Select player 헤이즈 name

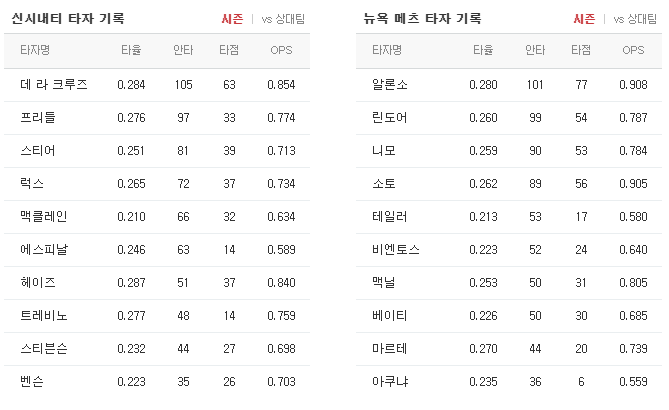pos(38,282)
